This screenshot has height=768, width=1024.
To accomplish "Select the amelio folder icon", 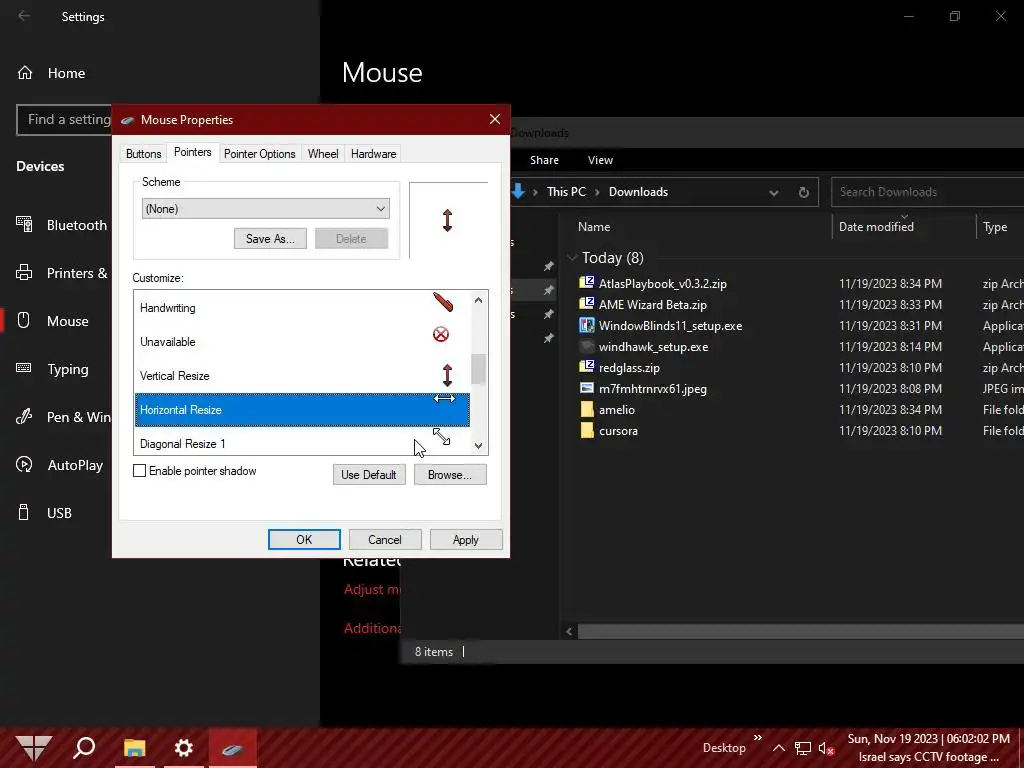I will click(587, 409).
